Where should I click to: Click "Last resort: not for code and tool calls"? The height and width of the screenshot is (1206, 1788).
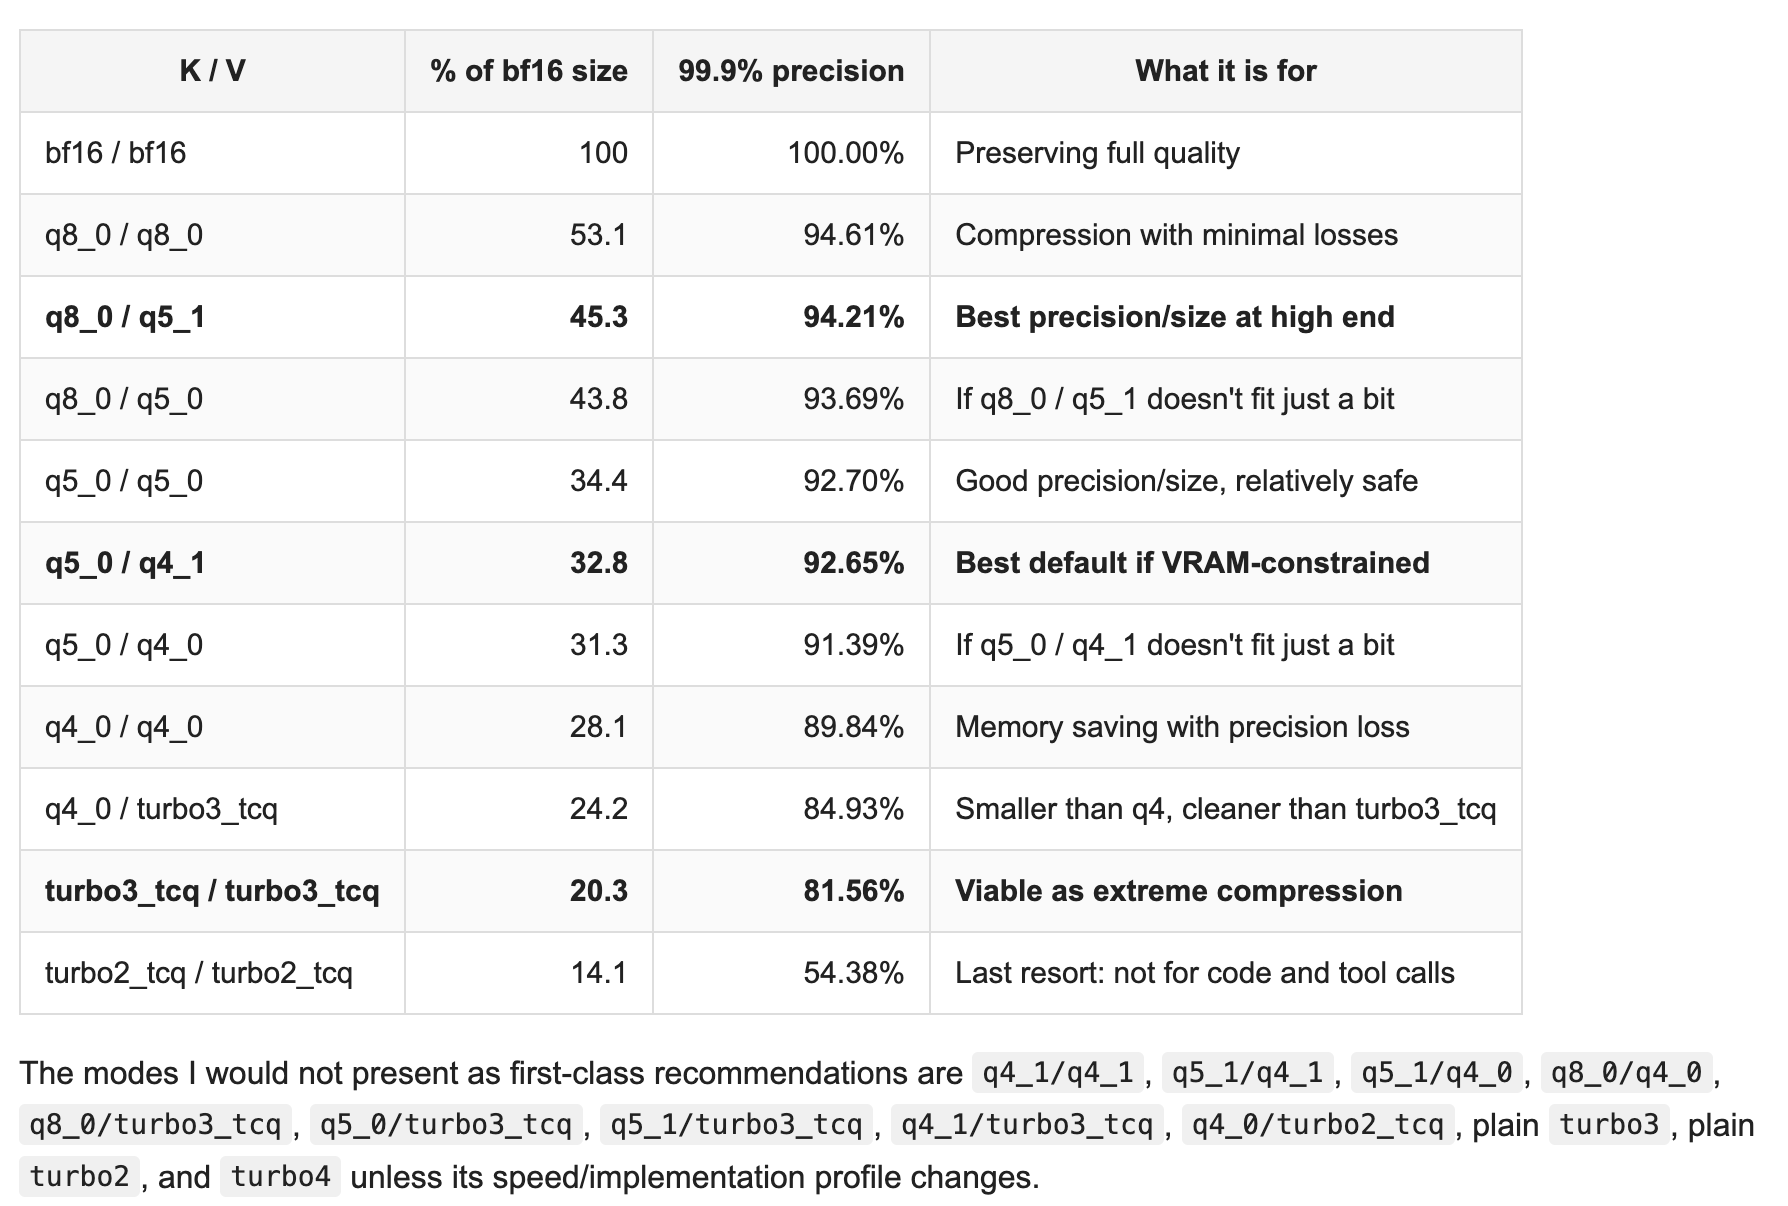point(1205,973)
